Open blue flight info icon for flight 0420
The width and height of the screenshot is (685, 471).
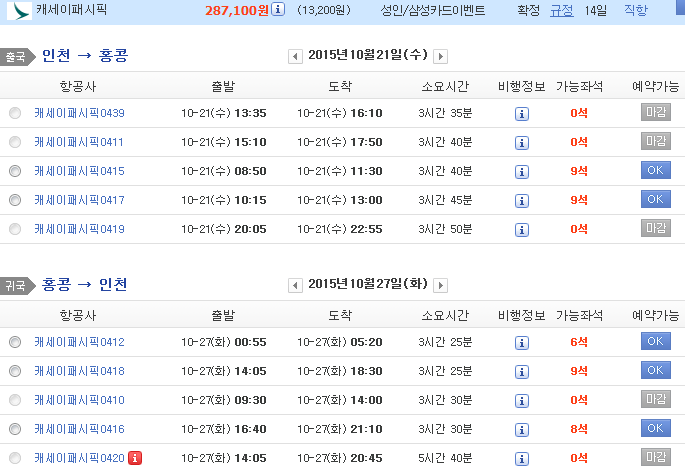(x=522, y=459)
